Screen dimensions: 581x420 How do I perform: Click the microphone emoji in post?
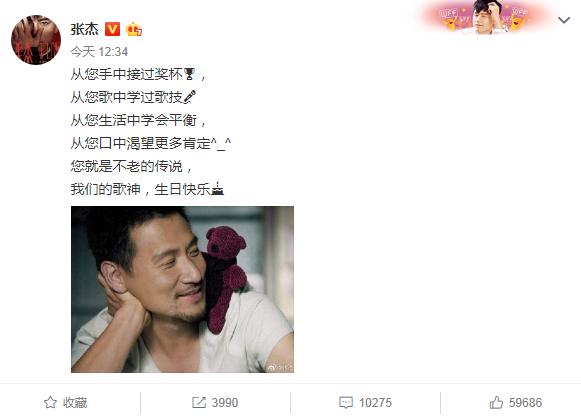pos(189,97)
